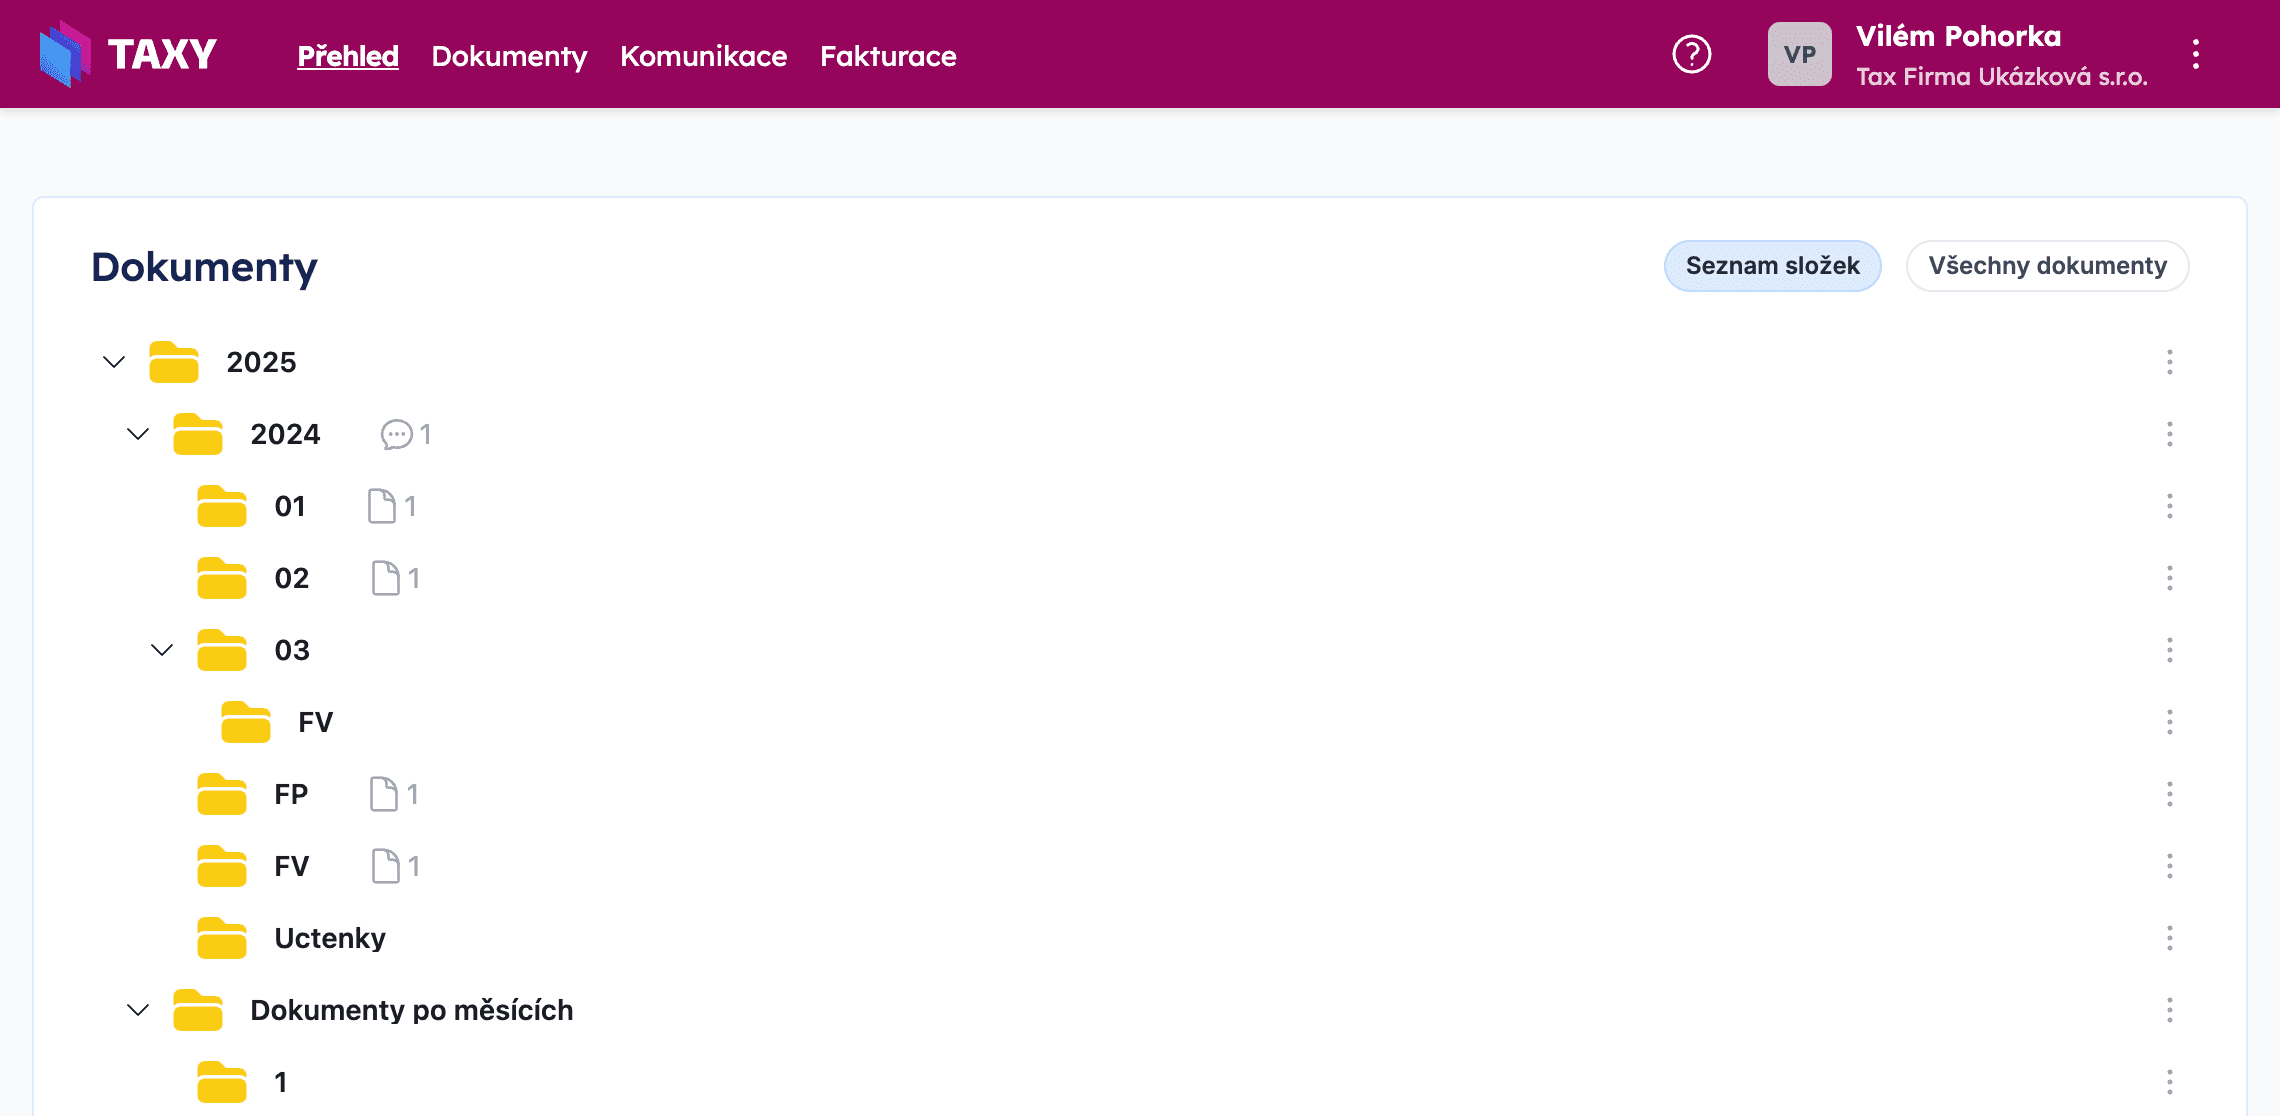The width and height of the screenshot is (2280, 1116).
Task: Collapse Dokumenty po měsících folder
Action: tap(137, 1010)
